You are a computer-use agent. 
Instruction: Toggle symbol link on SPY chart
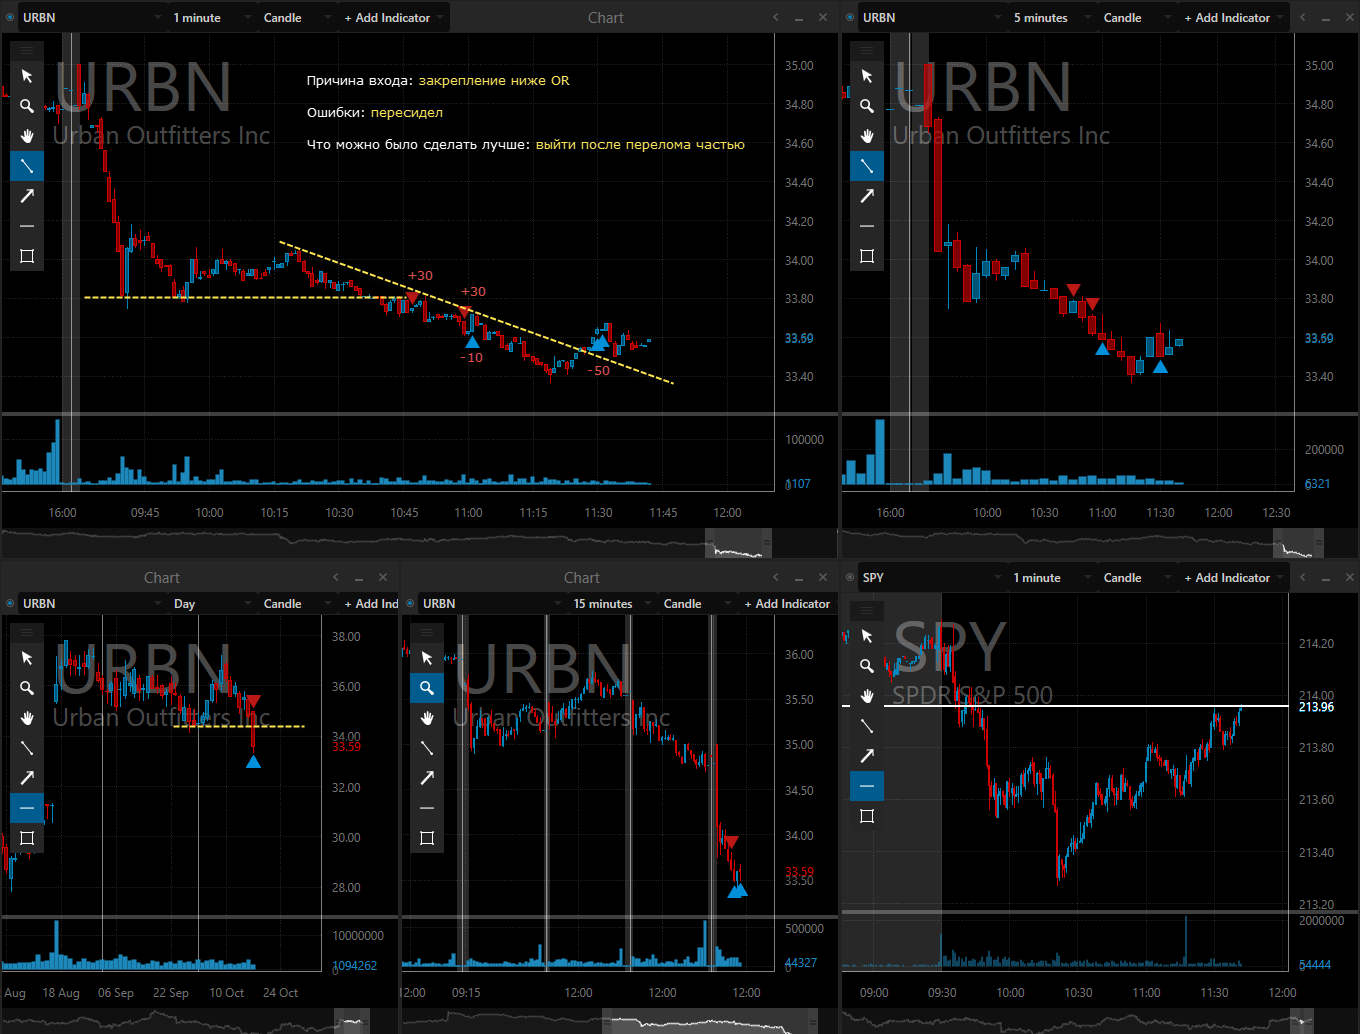(x=851, y=578)
